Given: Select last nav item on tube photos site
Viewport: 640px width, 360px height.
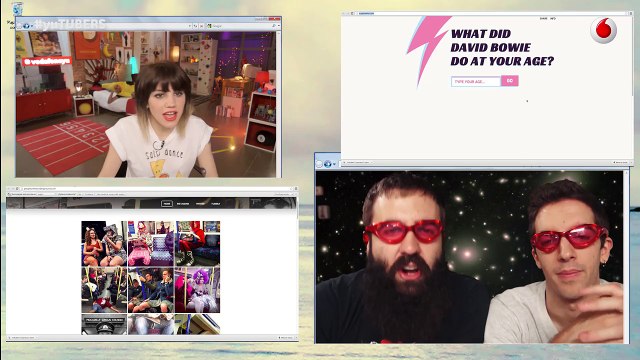Looking at the screenshot, I should point(216,203).
